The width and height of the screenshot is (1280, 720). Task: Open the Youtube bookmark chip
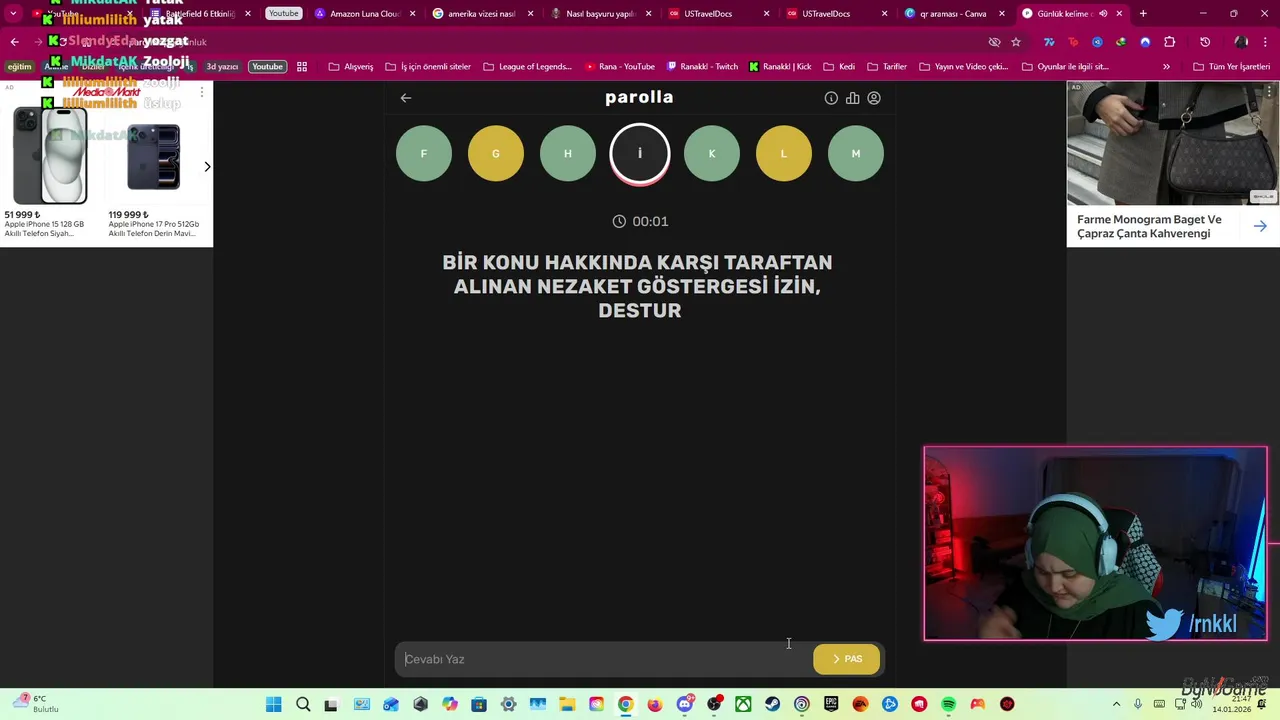click(x=267, y=67)
